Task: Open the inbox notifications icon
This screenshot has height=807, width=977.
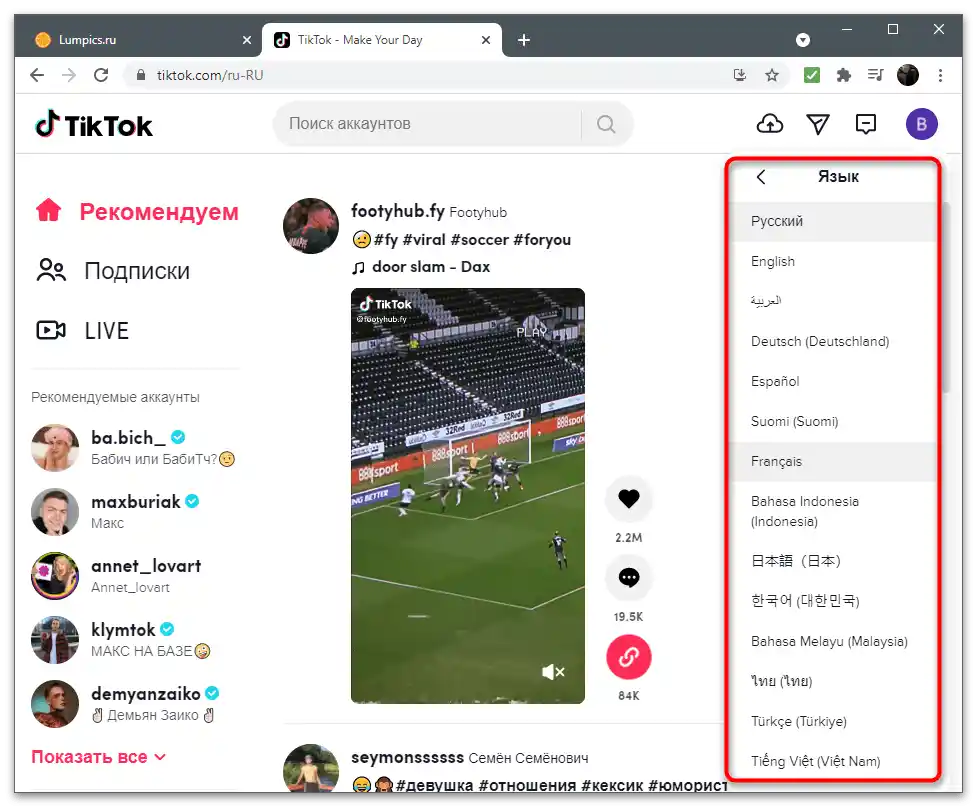Action: tap(865, 124)
